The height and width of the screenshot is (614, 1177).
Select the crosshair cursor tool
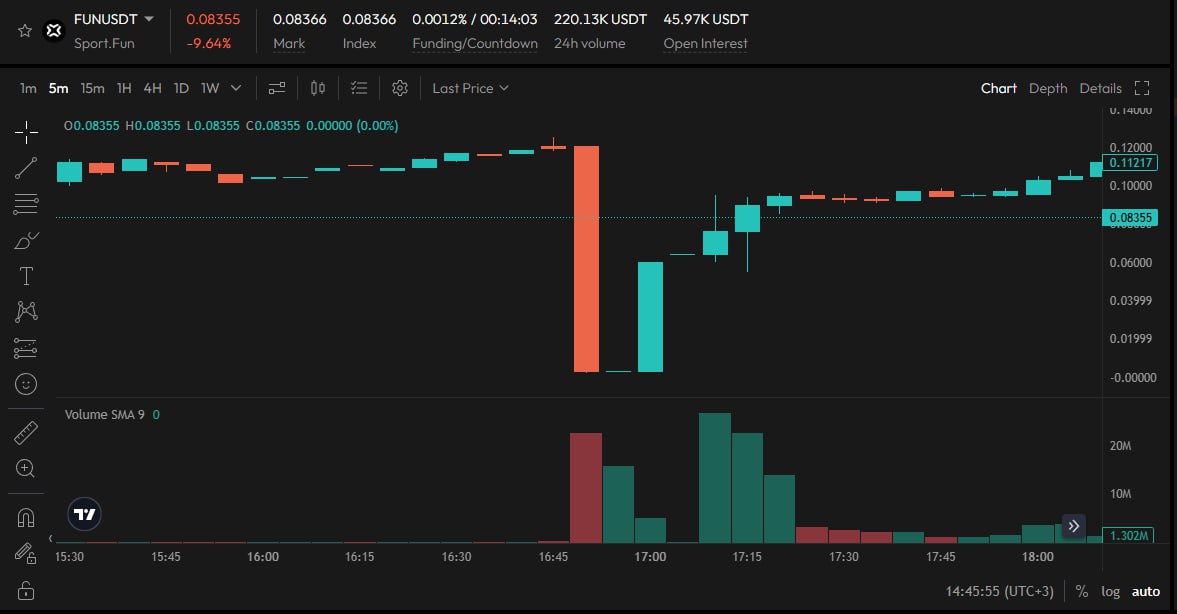coord(26,132)
